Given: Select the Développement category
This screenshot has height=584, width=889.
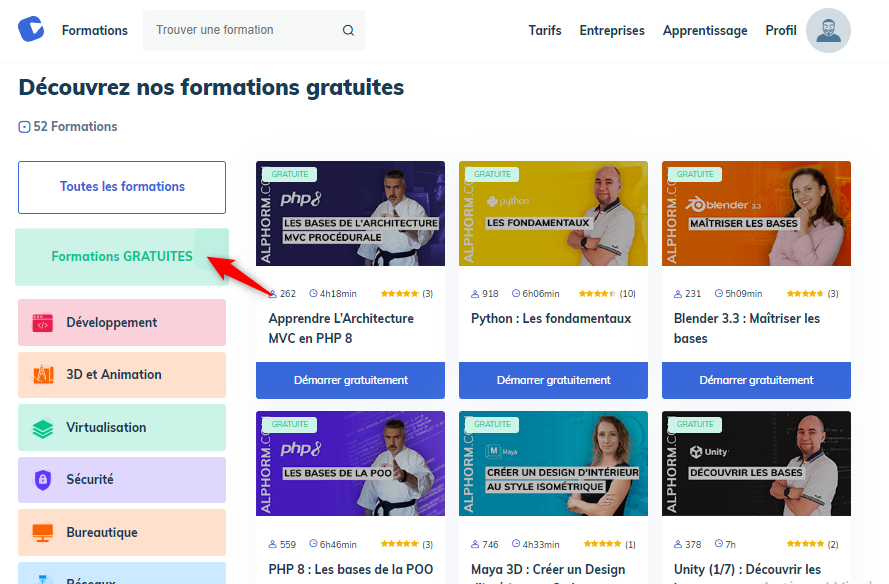Looking at the screenshot, I should [122, 323].
